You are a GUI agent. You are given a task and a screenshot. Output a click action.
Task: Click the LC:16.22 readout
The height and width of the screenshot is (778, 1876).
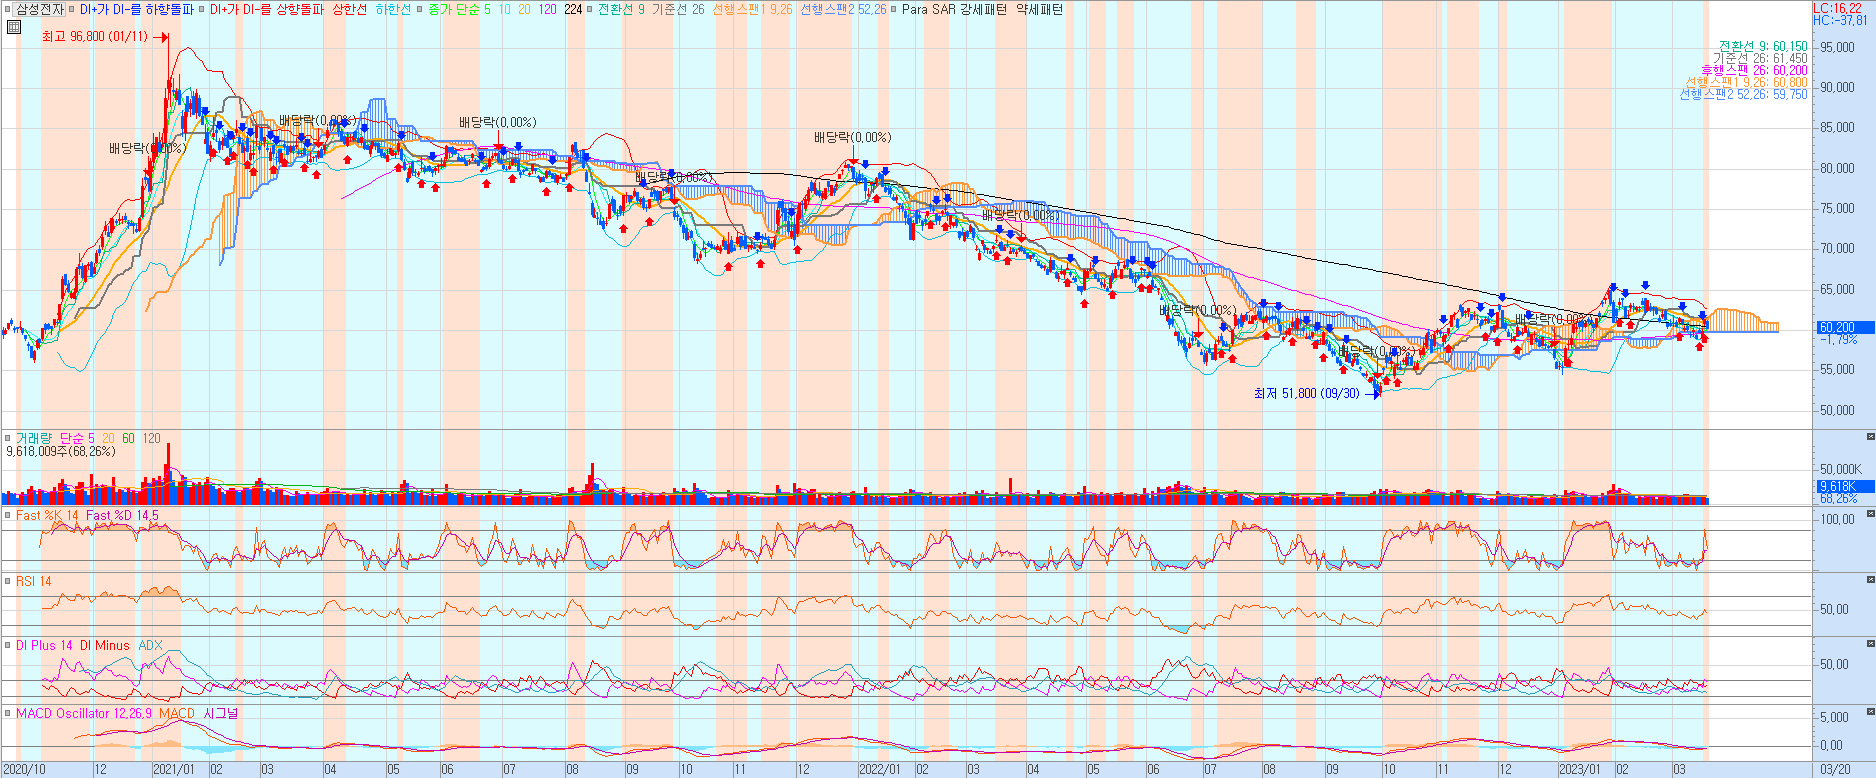(1838, 8)
